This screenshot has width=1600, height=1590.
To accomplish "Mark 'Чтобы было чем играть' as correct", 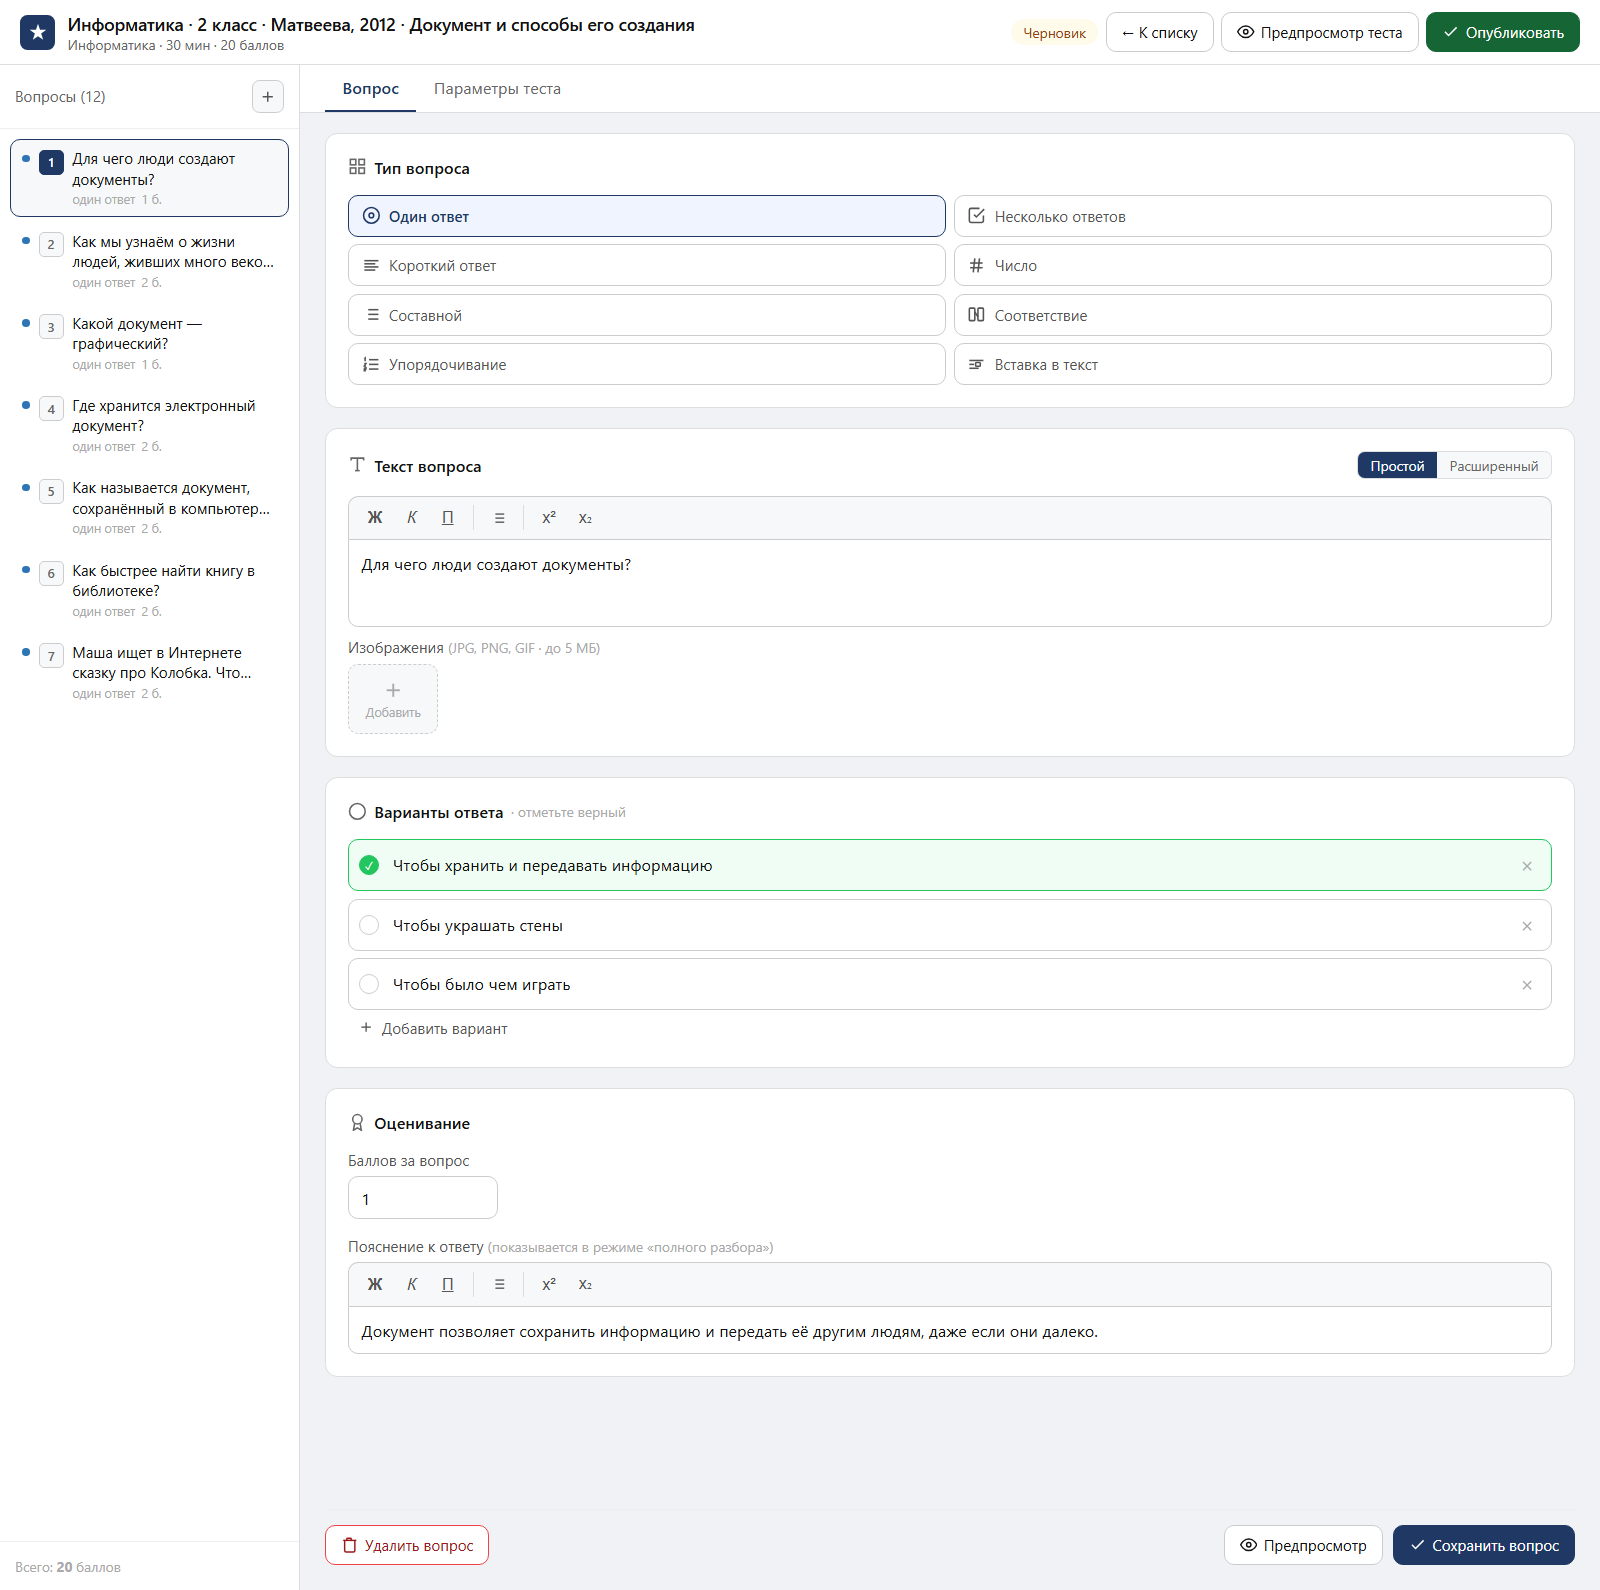I will [x=369, y=984].
